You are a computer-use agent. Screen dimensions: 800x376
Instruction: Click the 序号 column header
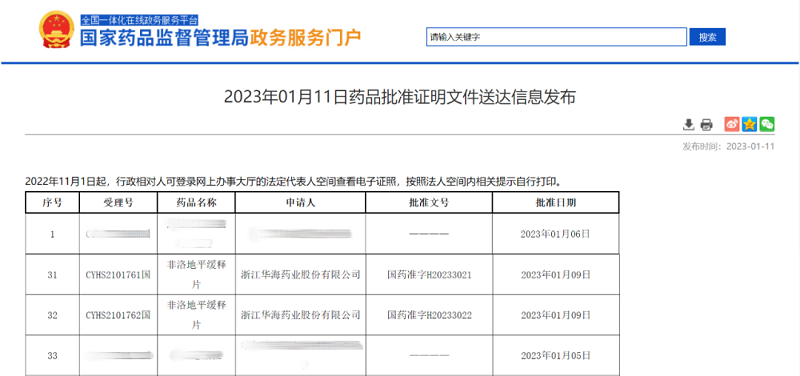coord(52,203)
